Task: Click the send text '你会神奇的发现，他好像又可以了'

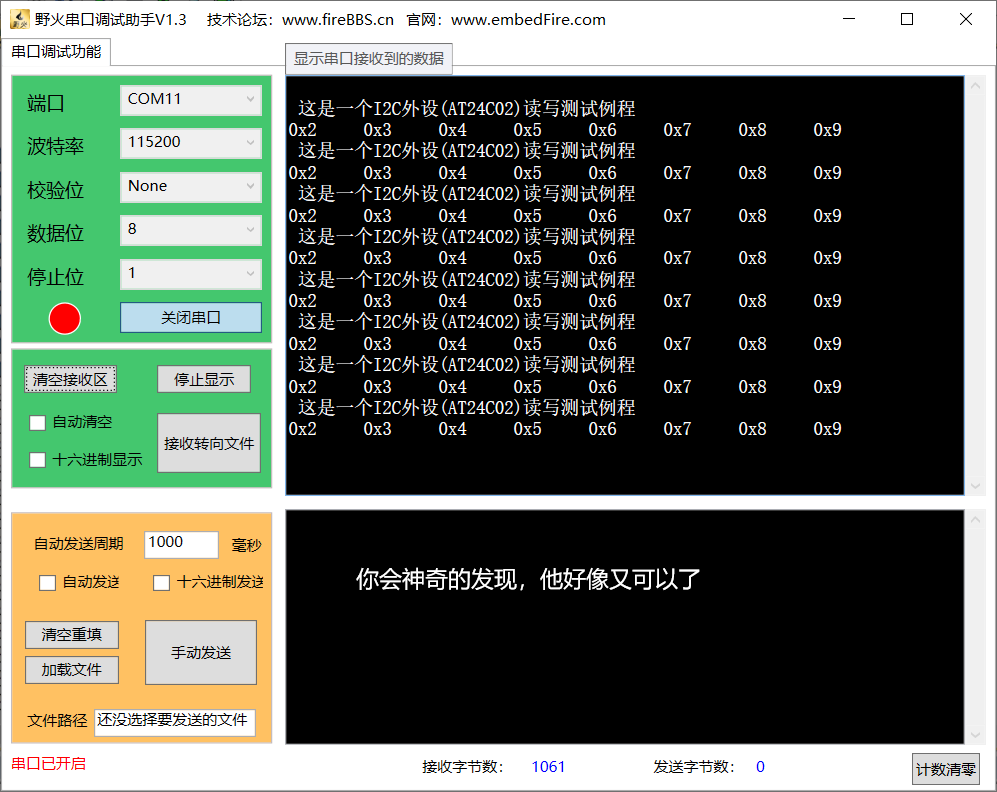Action: click(x=528, y=579)
